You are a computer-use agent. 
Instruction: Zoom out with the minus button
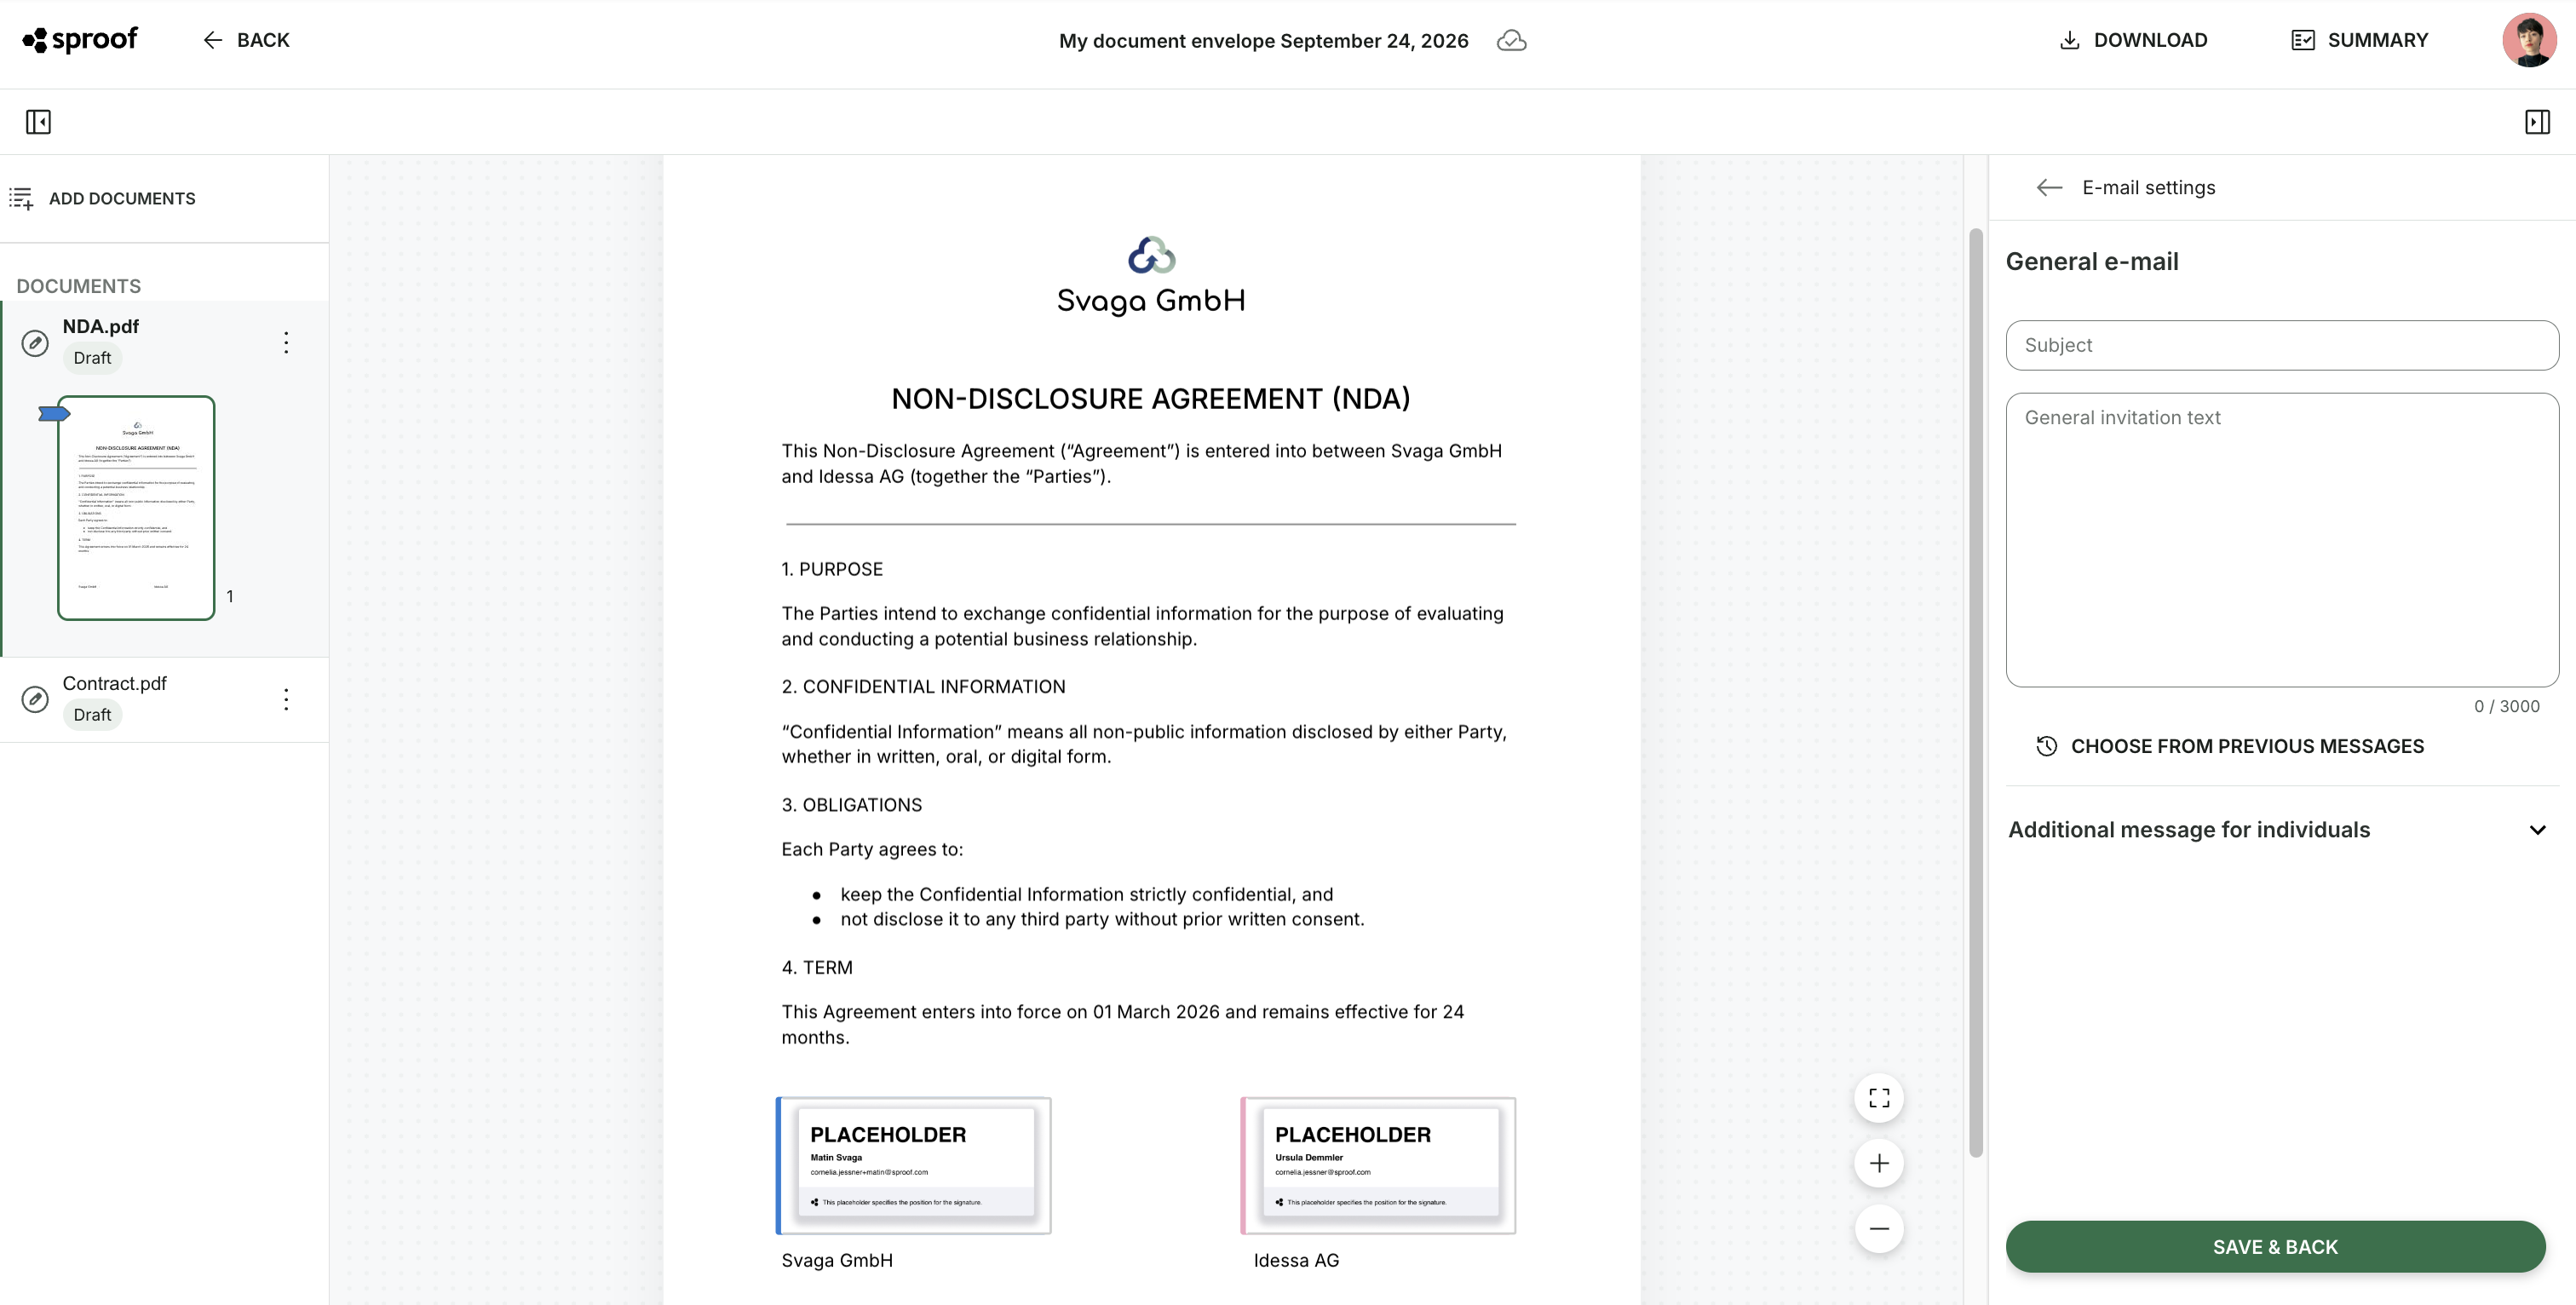coord(1879,1229)
